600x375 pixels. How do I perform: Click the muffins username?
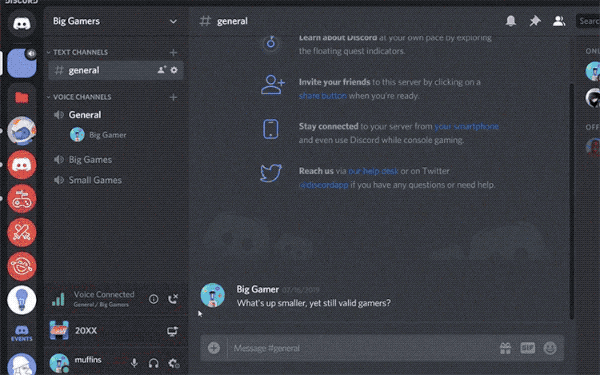click(88, 360)
